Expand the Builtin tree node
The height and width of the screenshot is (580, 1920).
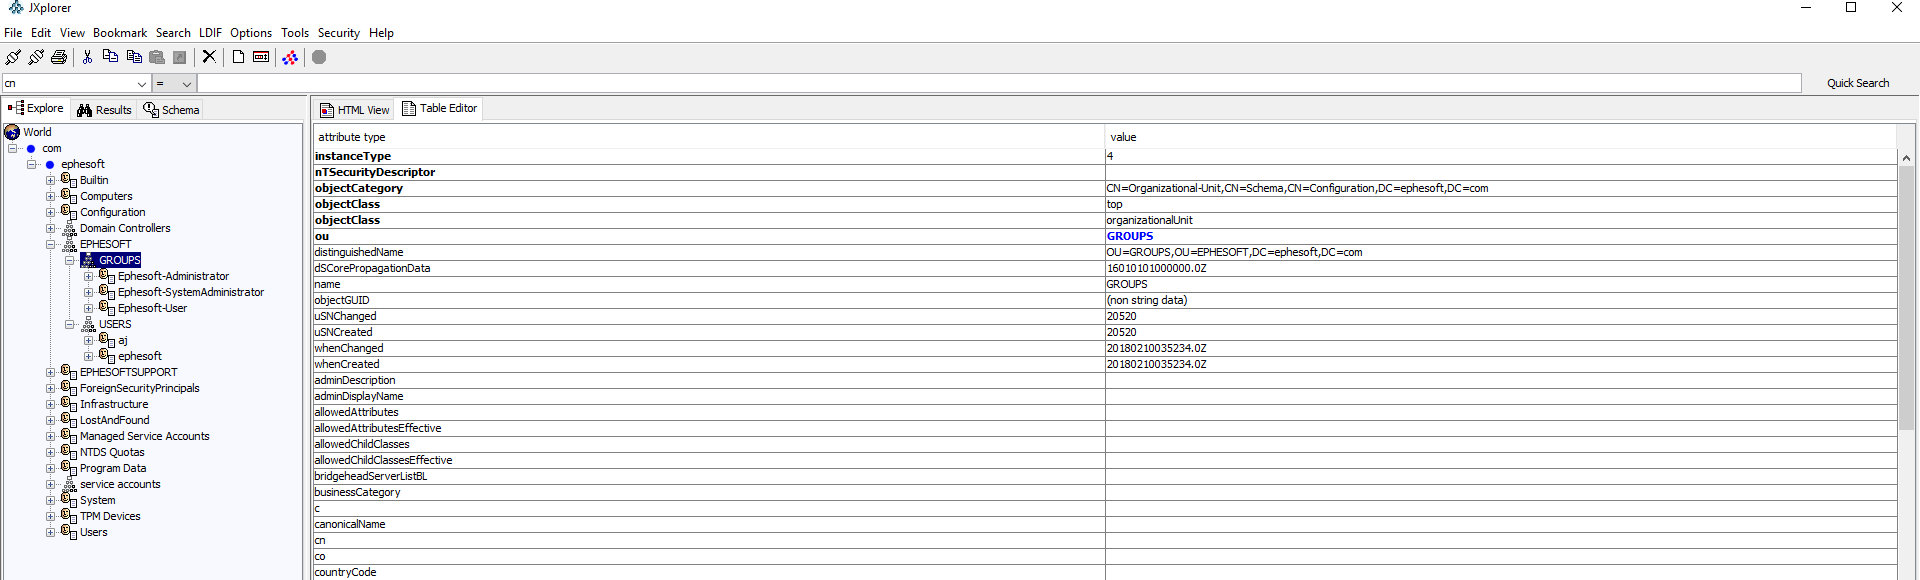50,180
